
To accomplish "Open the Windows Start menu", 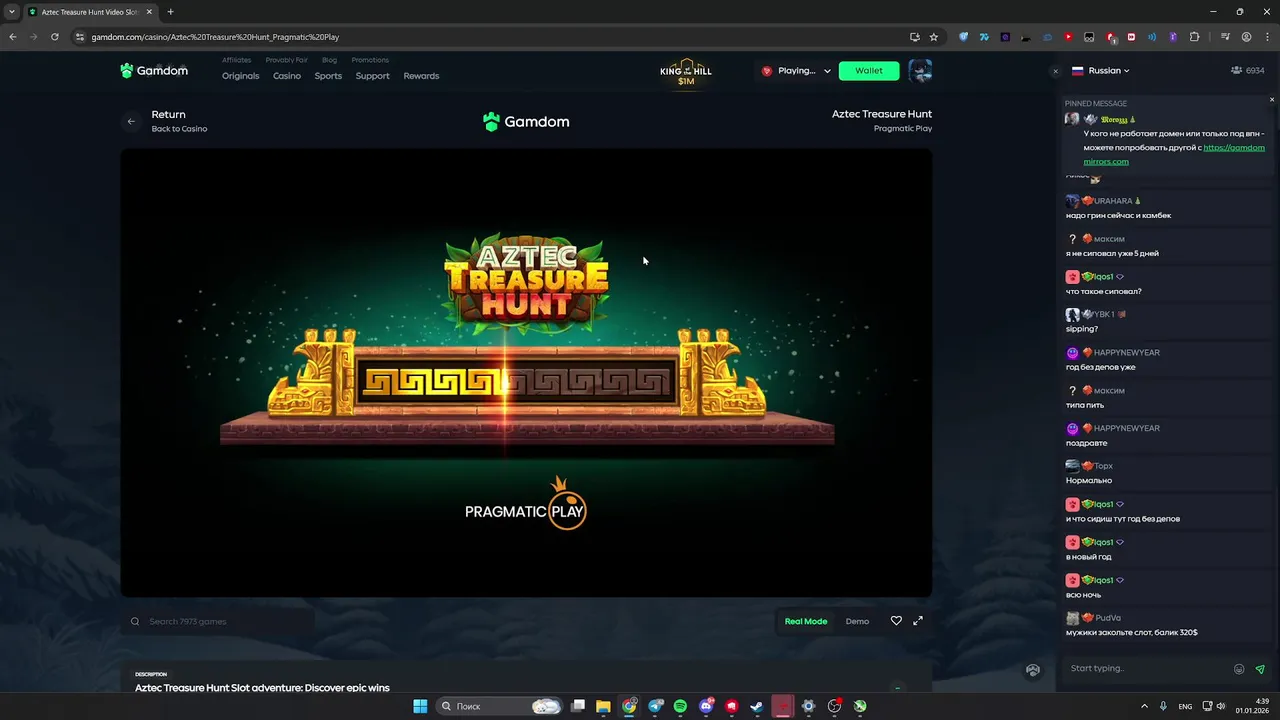I will (x=420, y=706).
